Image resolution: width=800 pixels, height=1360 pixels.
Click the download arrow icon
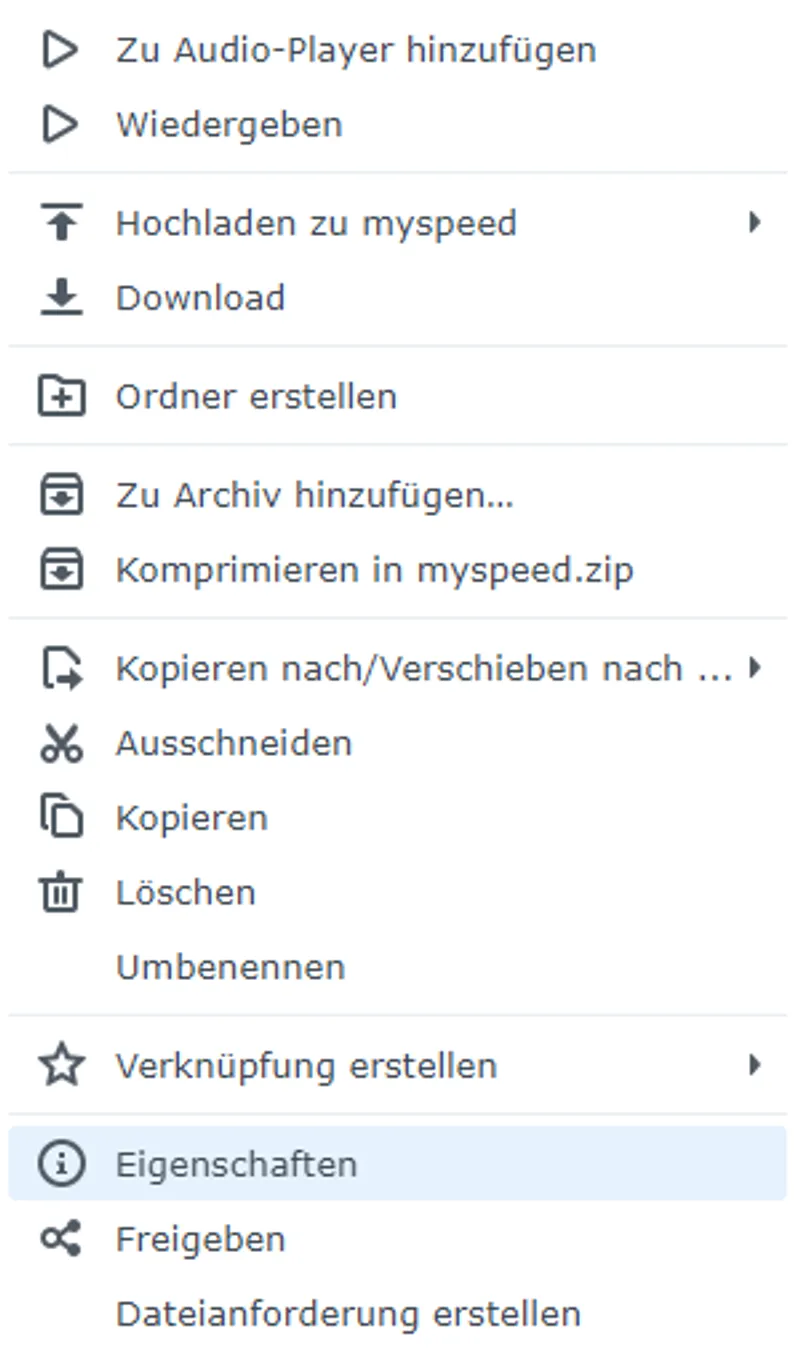point(60,296)
